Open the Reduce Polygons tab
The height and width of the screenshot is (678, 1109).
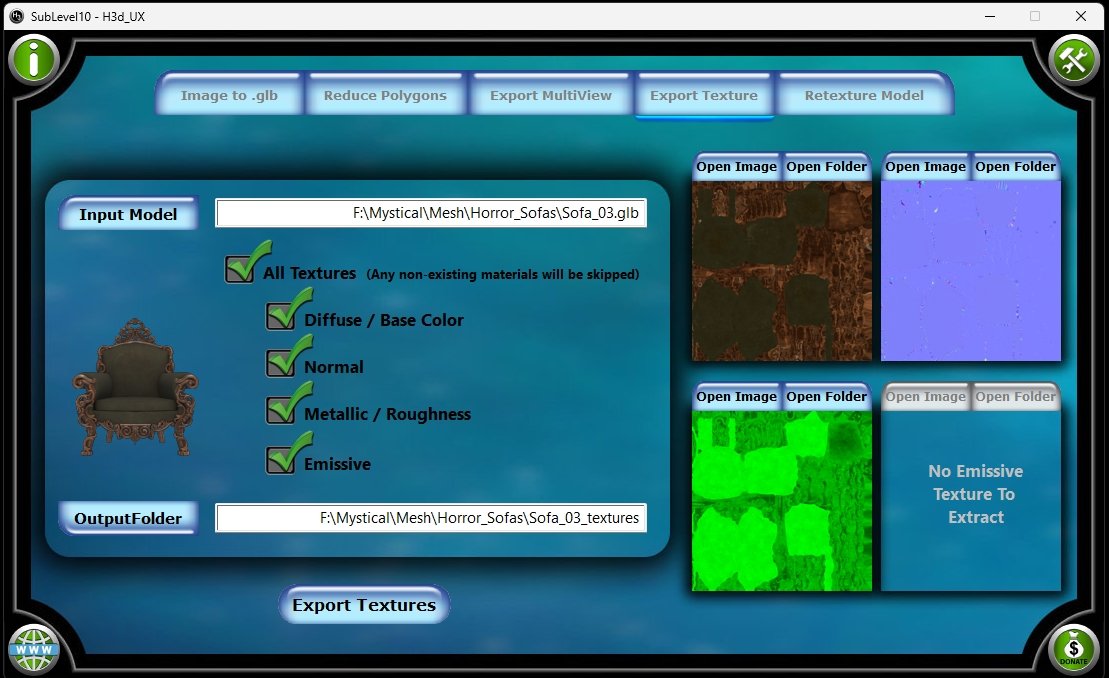(385, 96)
